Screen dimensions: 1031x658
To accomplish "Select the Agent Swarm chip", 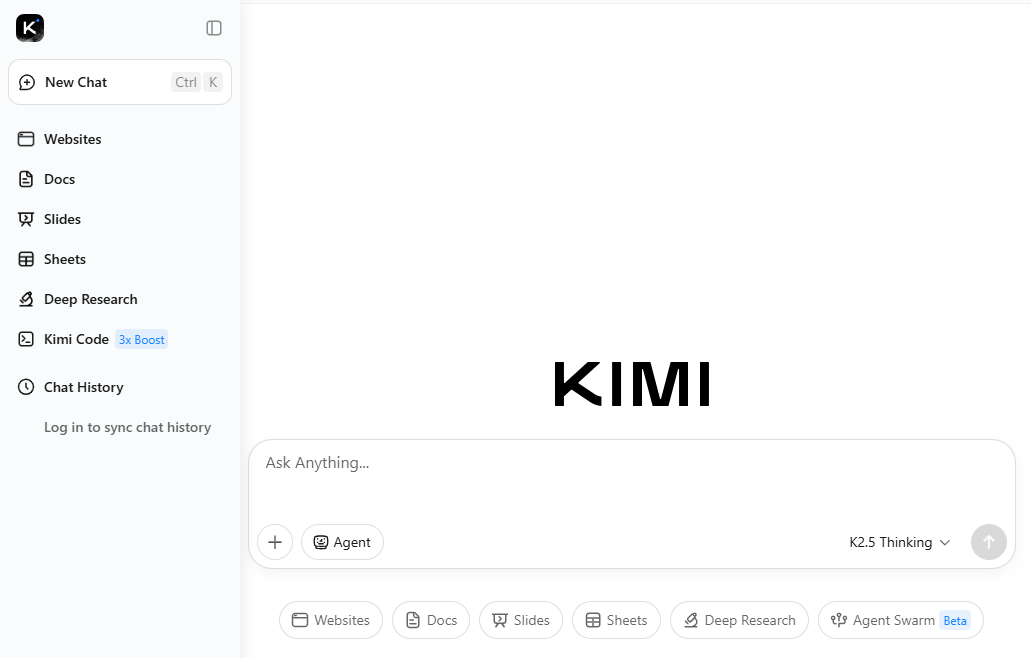I will click(x=901, y=621).
